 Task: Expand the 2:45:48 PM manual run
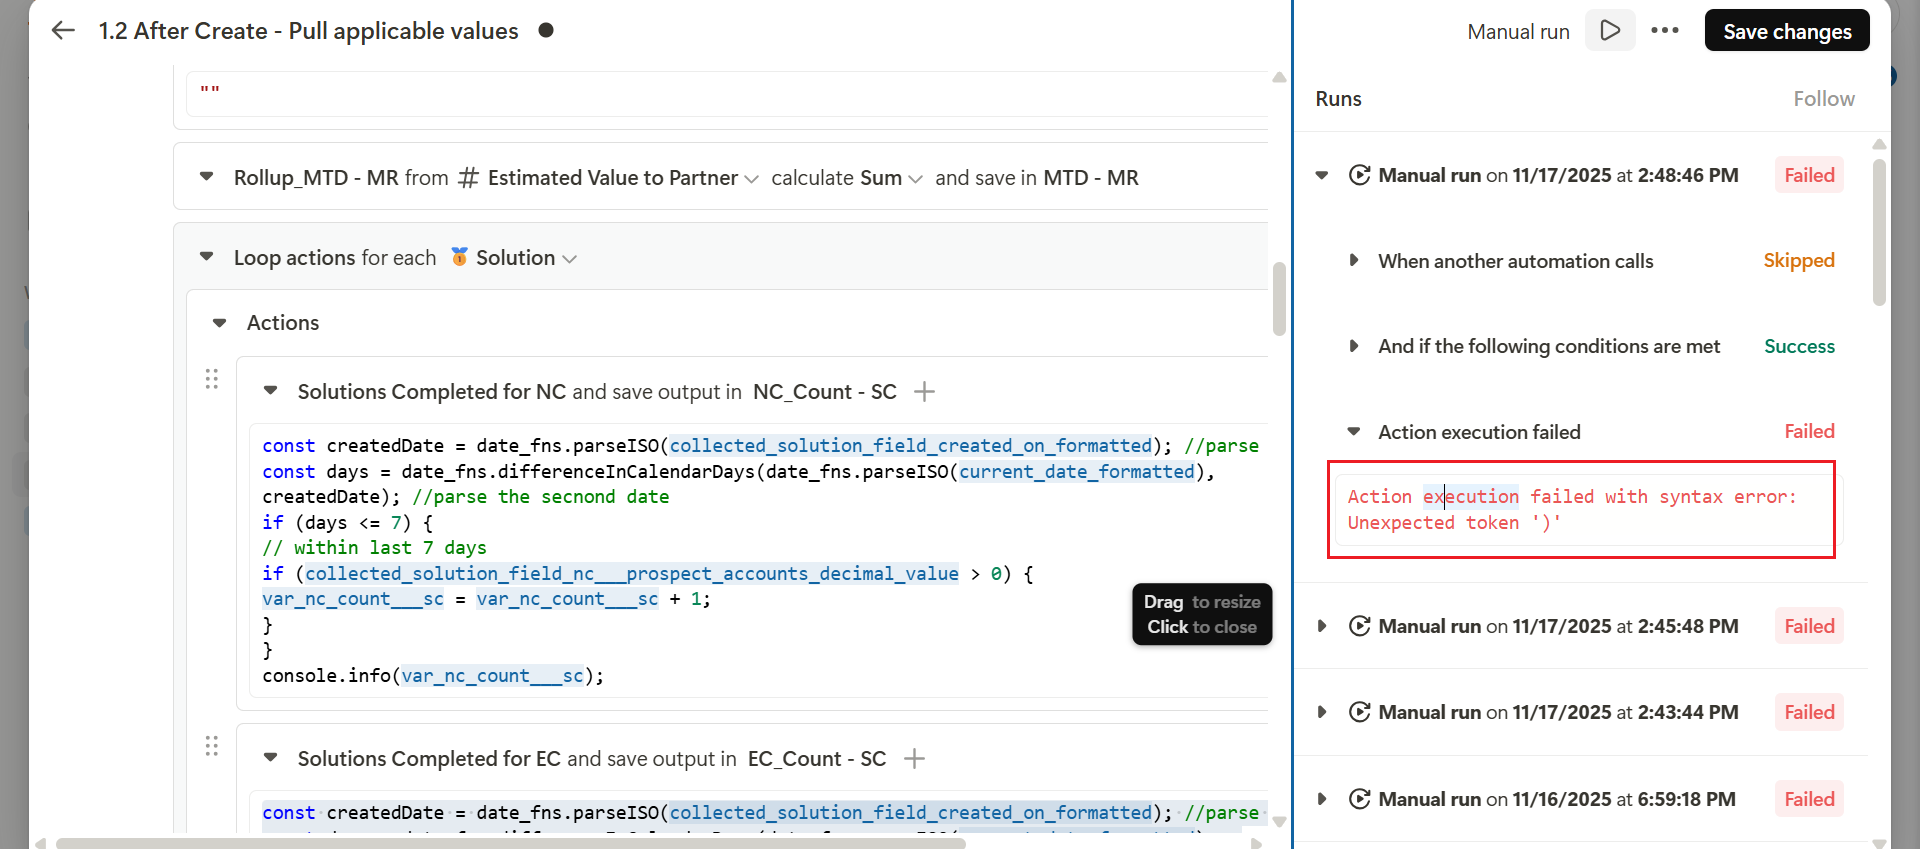pos(1322,627)
